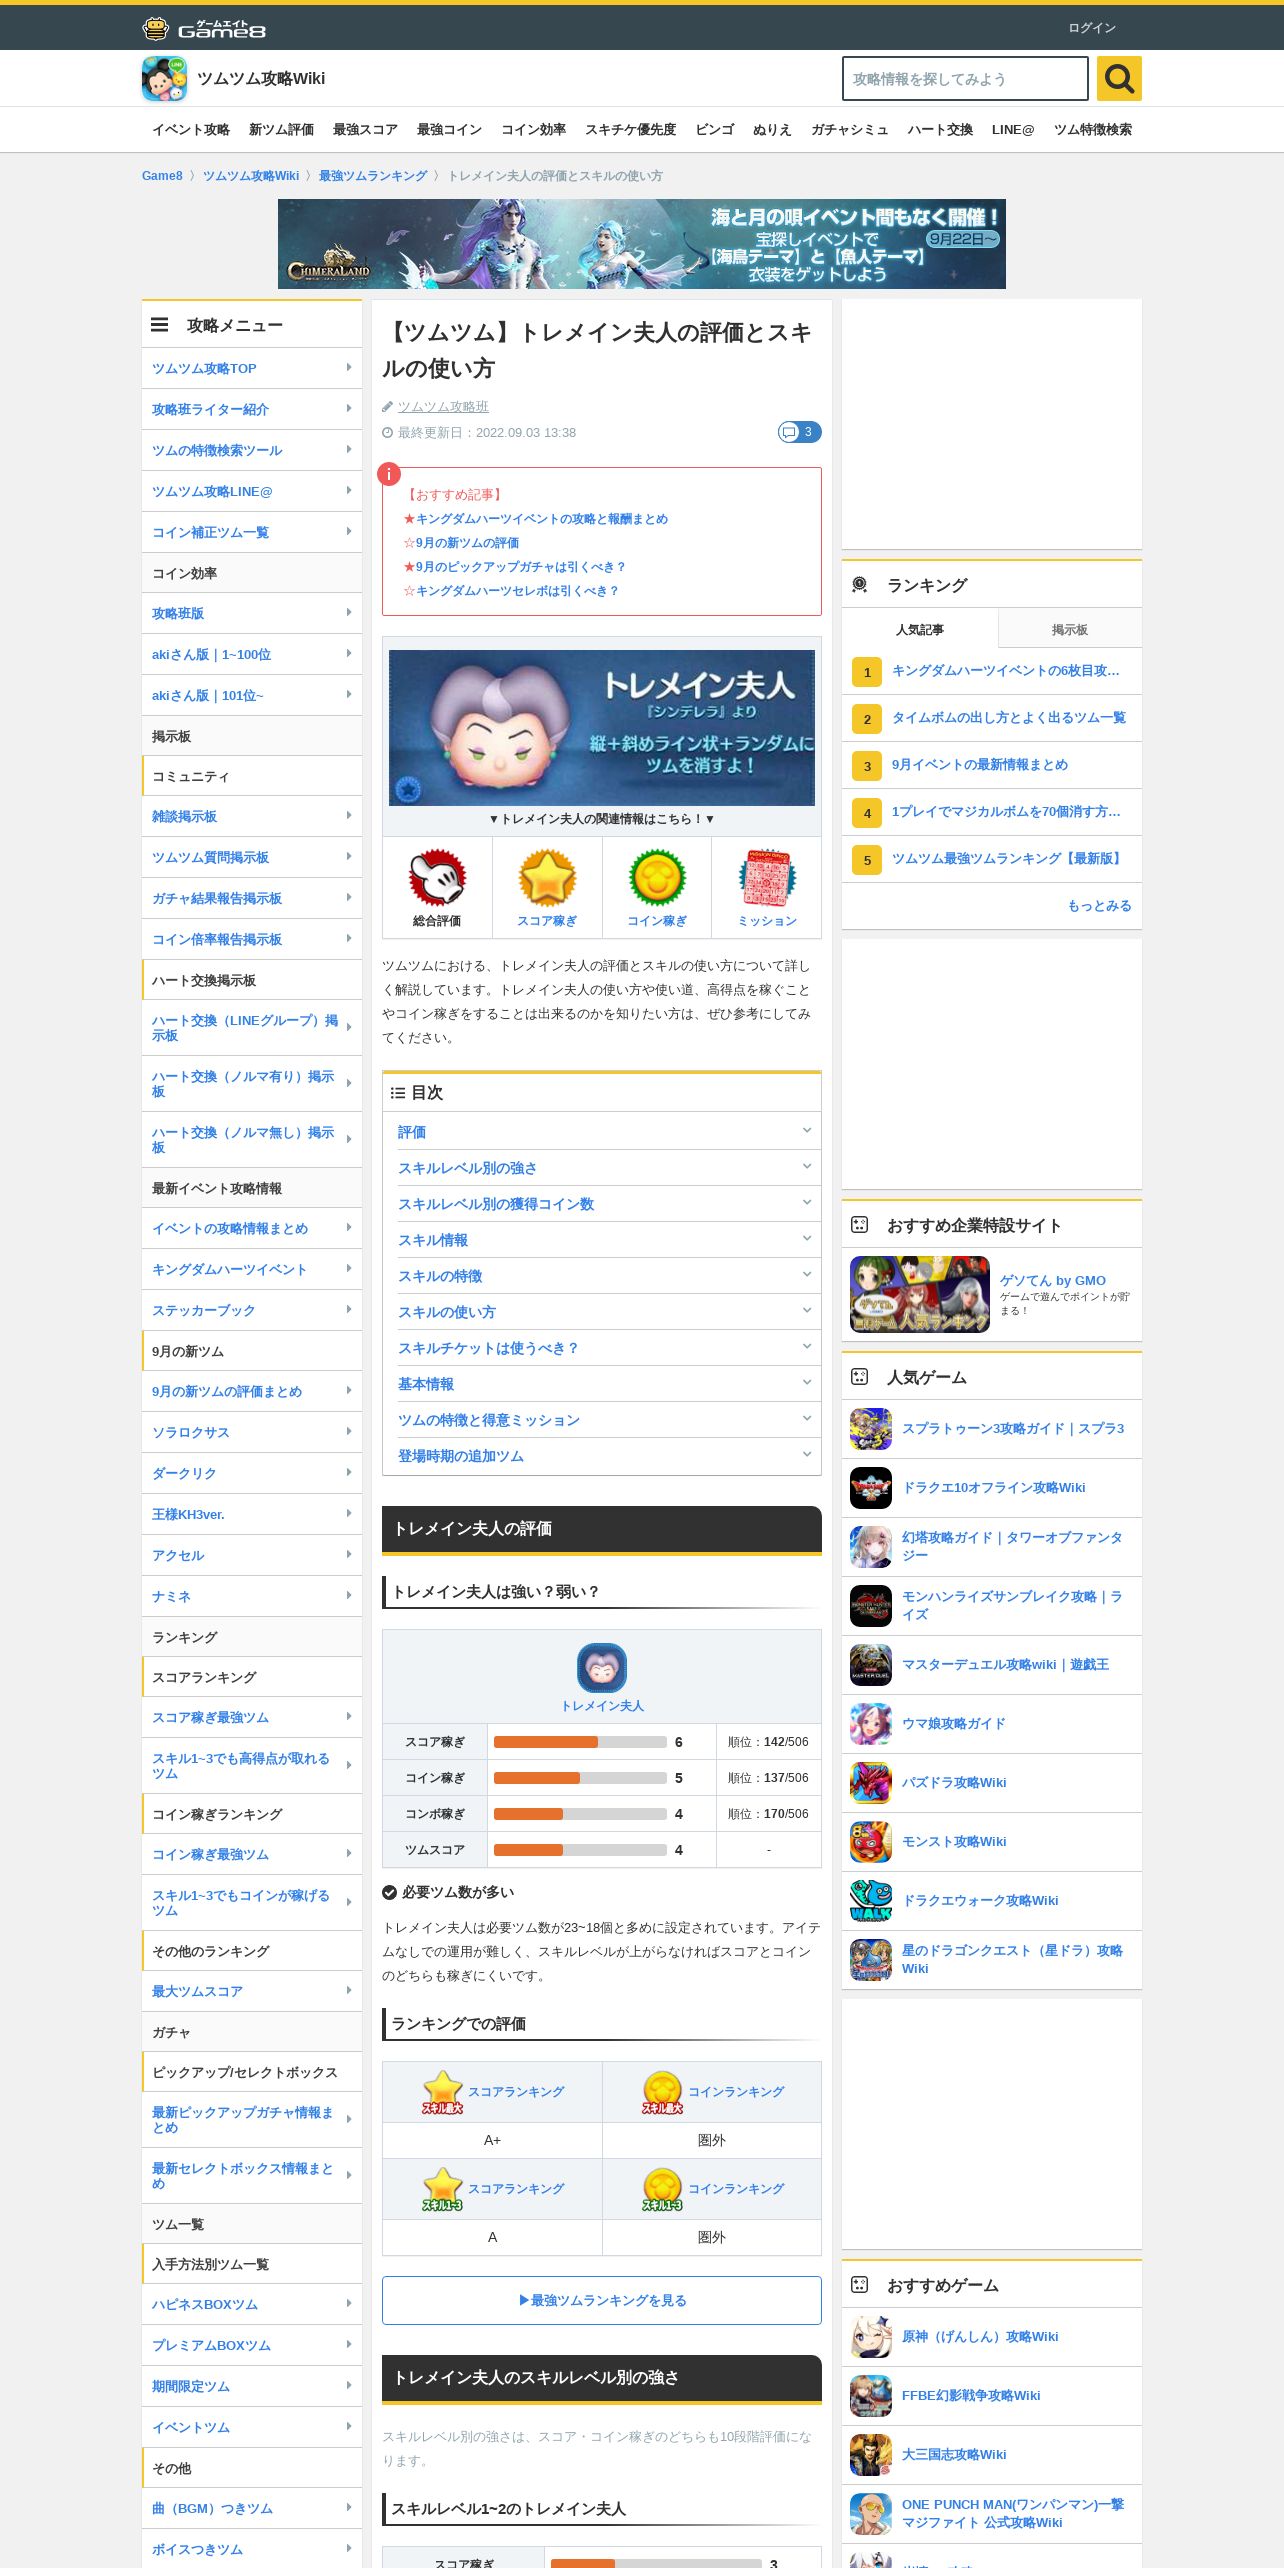Viewport: 1284px width, 2568px height.
Task: Open 最強ツムランキング breadcrumb link
Action: pyautogui.click(x=373, y=176)
